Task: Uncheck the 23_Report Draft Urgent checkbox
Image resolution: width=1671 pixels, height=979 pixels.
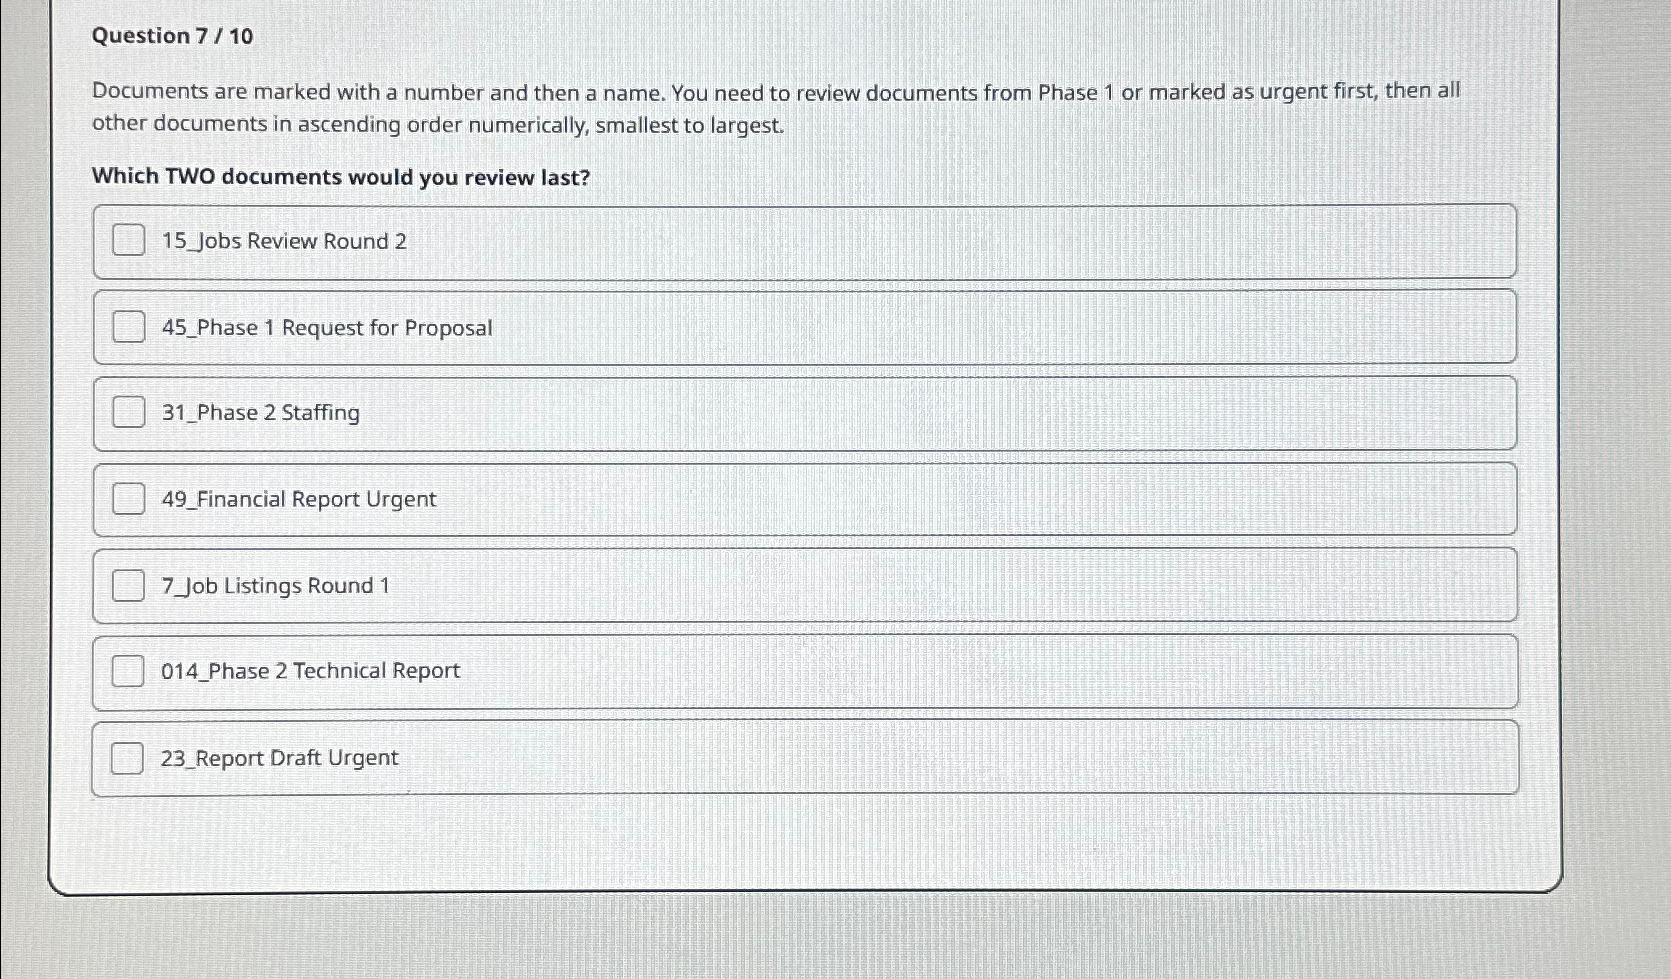Action: tap(128, 758)
